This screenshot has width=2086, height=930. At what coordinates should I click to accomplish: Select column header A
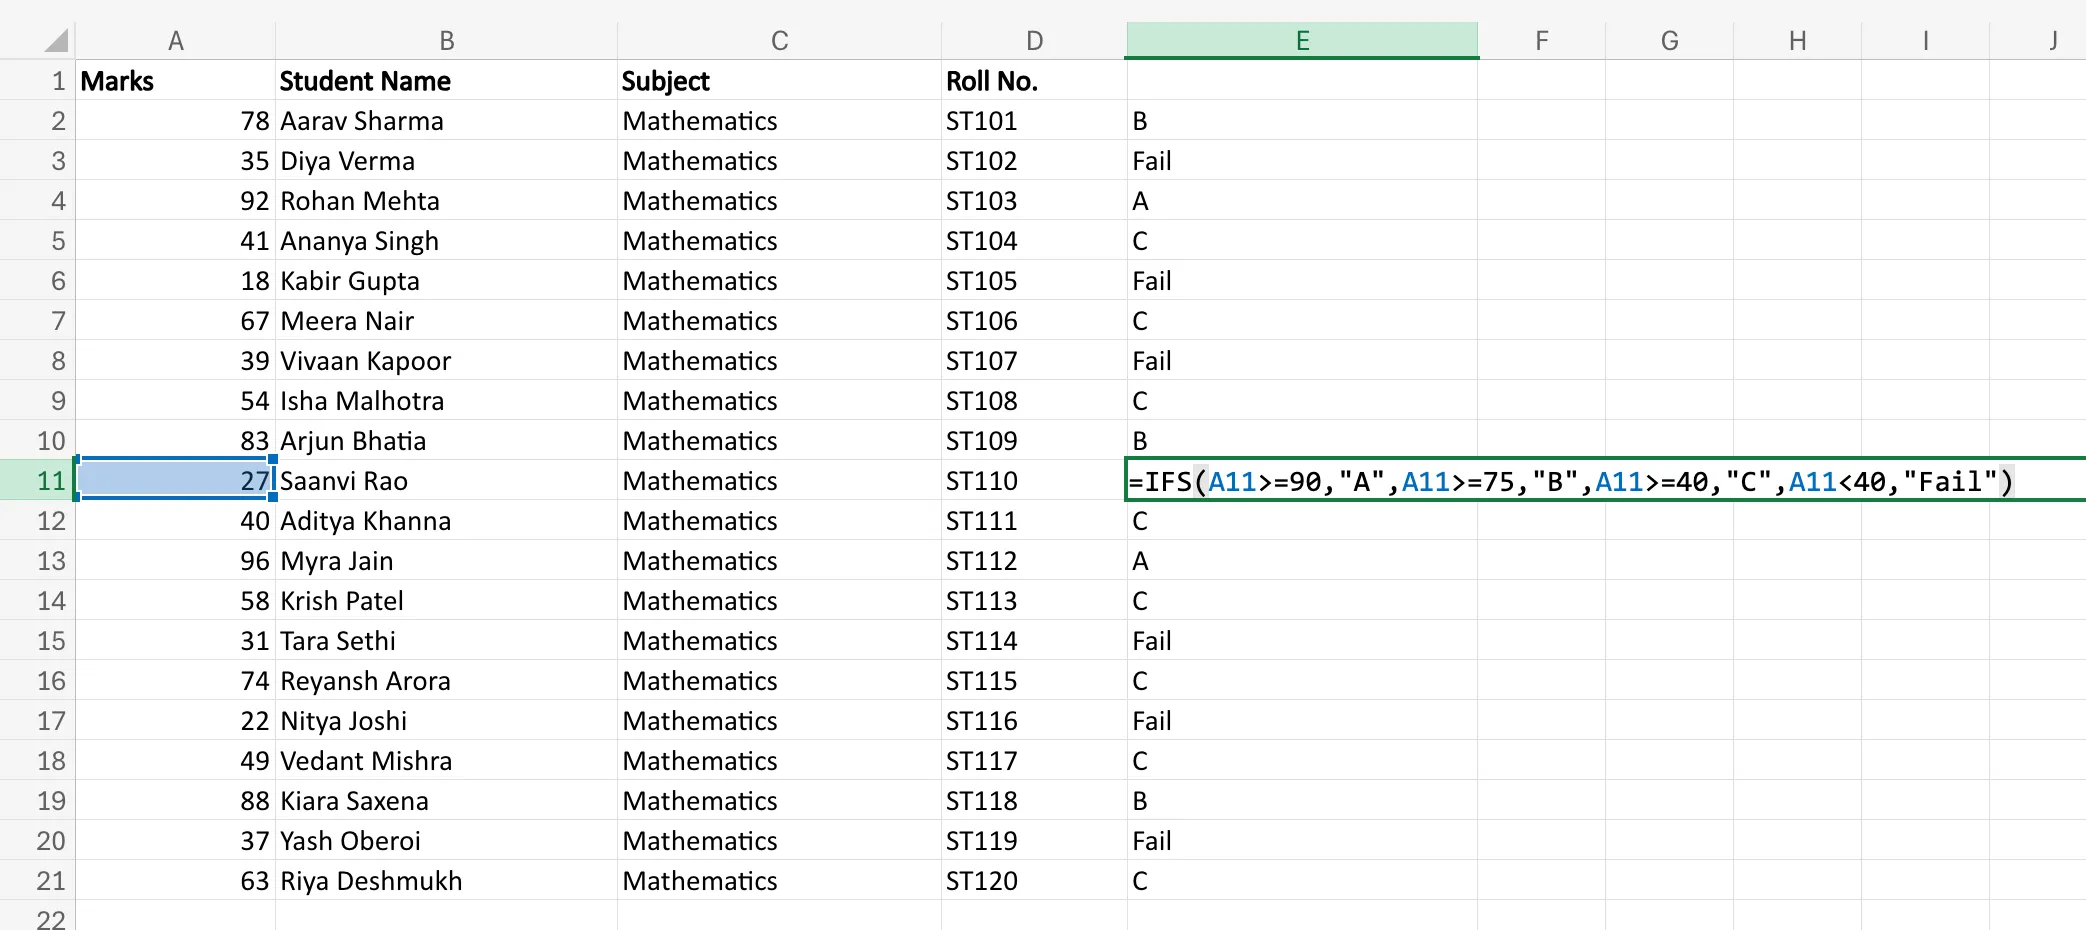pos(176,39)
